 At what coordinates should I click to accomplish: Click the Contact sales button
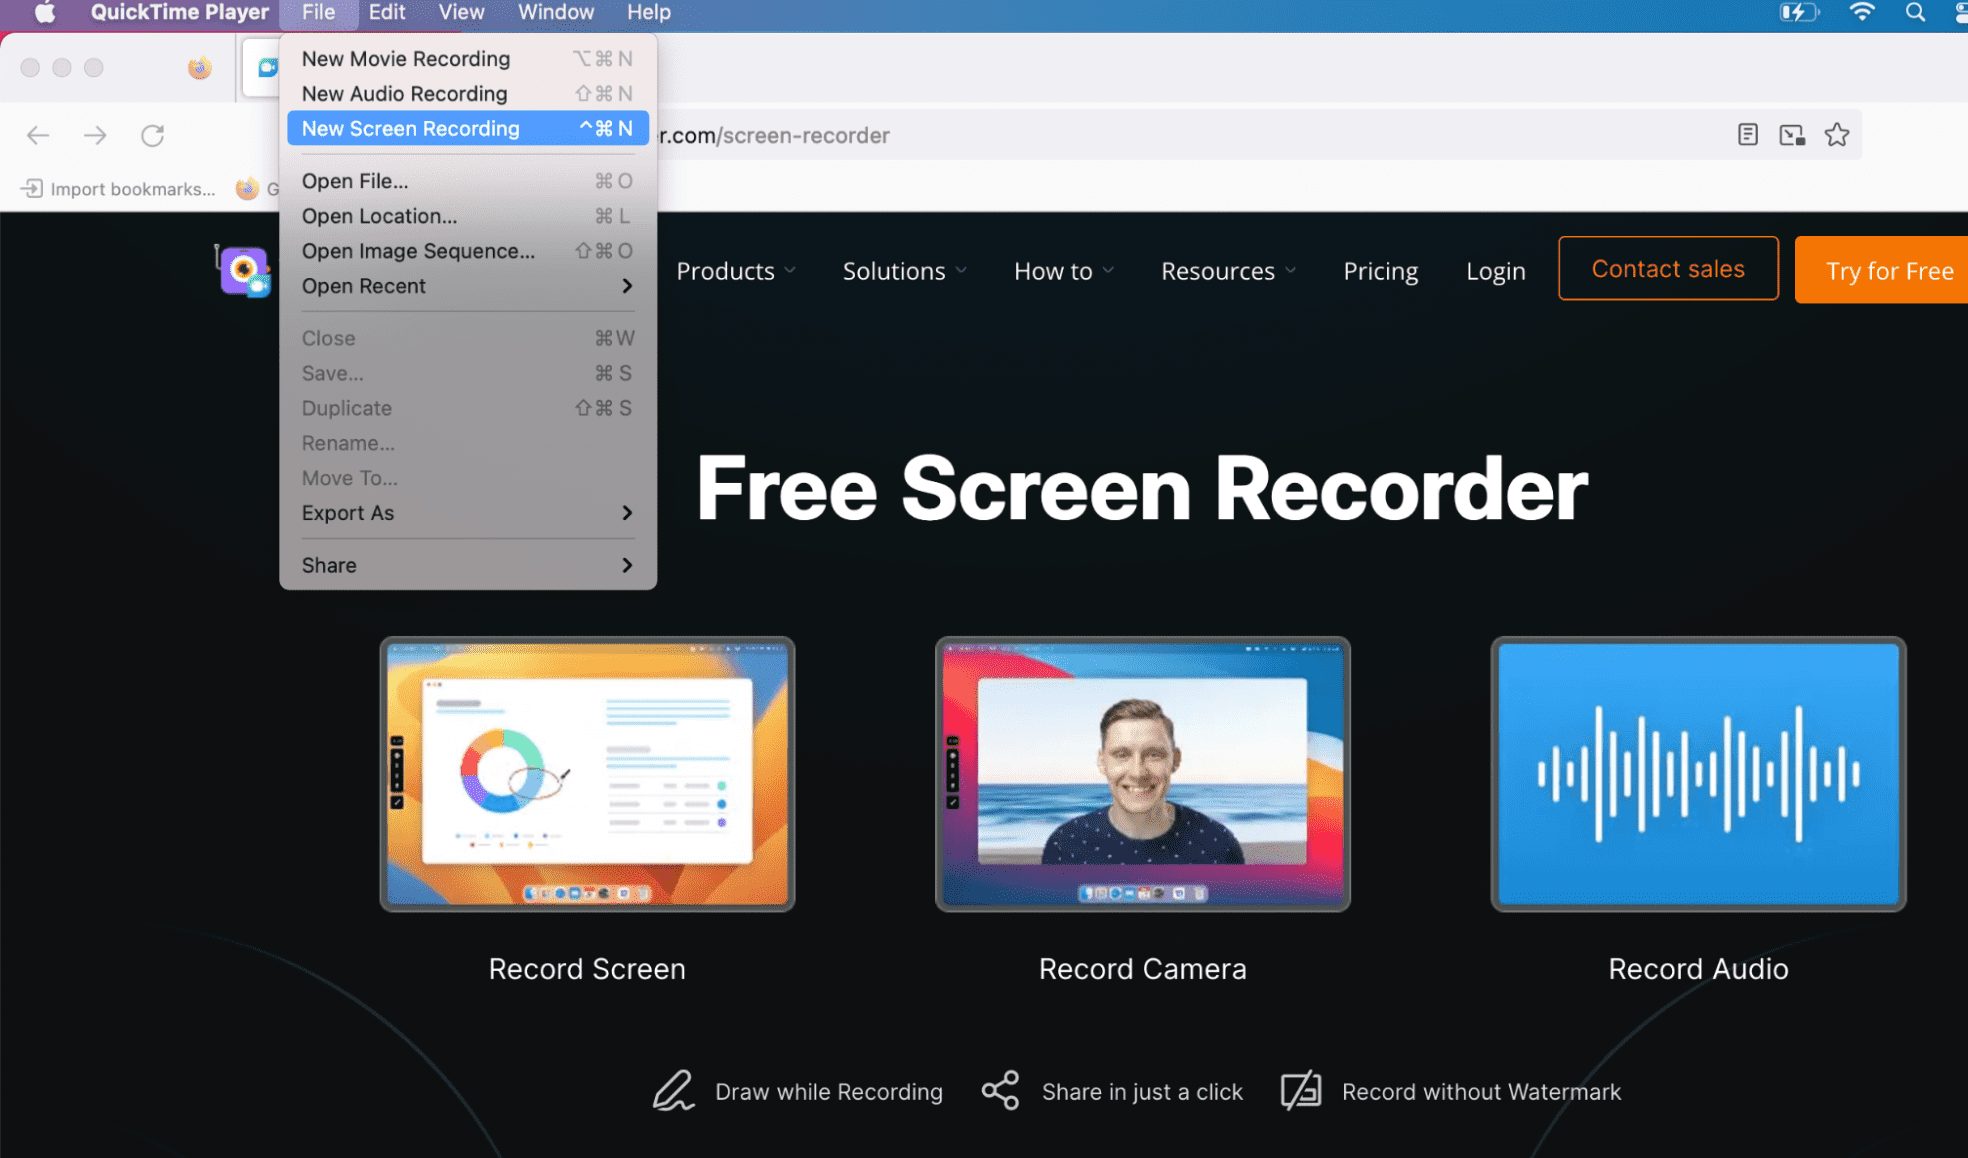pyautogui.click(x=1669, y=269)
